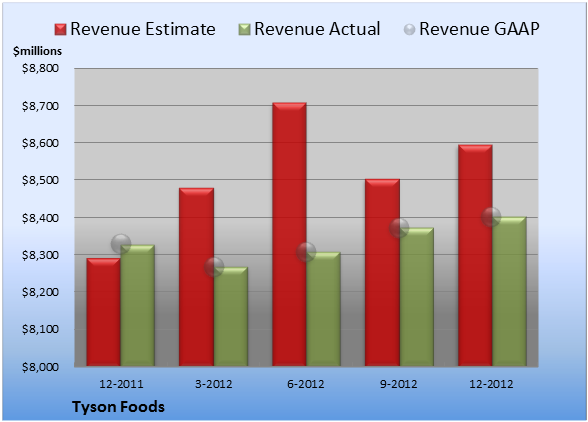588x422 pixels.
Task: Click the red Revenue Estimate legend swatch
Action: [60, 30]
